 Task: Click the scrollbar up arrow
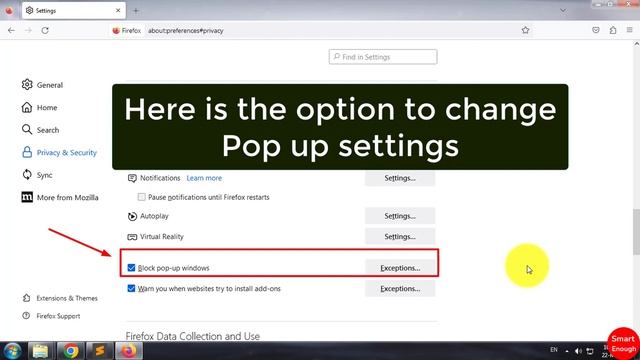click(x=636, y=44)
